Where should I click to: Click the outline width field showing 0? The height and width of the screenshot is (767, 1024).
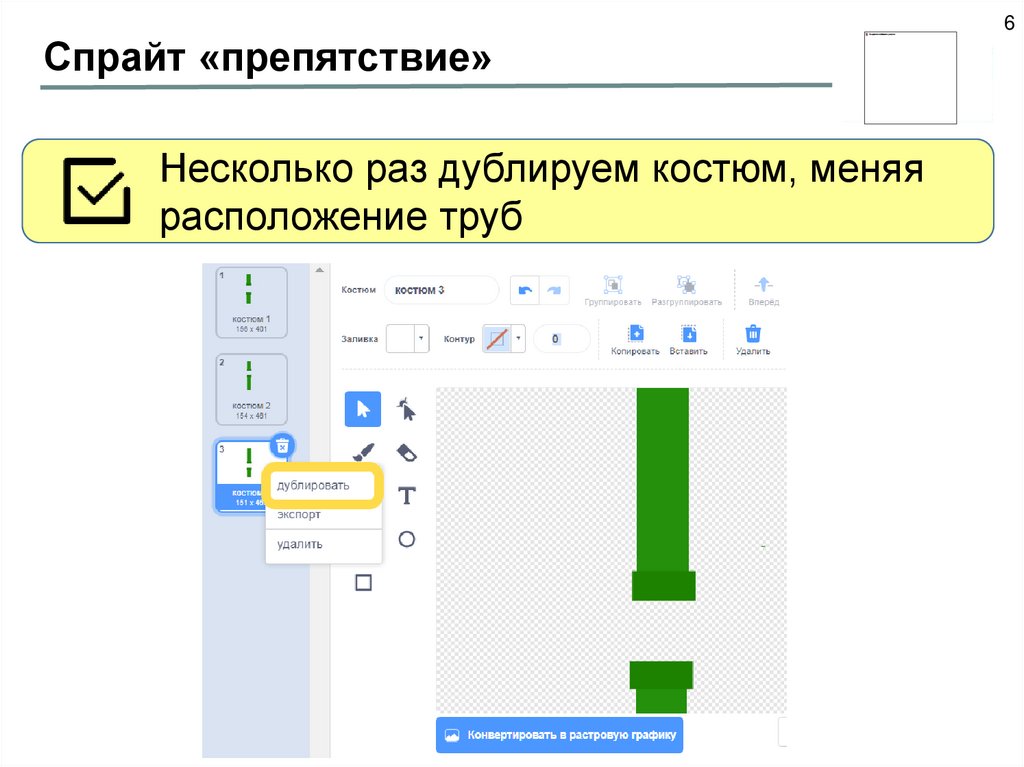(561, 338)
